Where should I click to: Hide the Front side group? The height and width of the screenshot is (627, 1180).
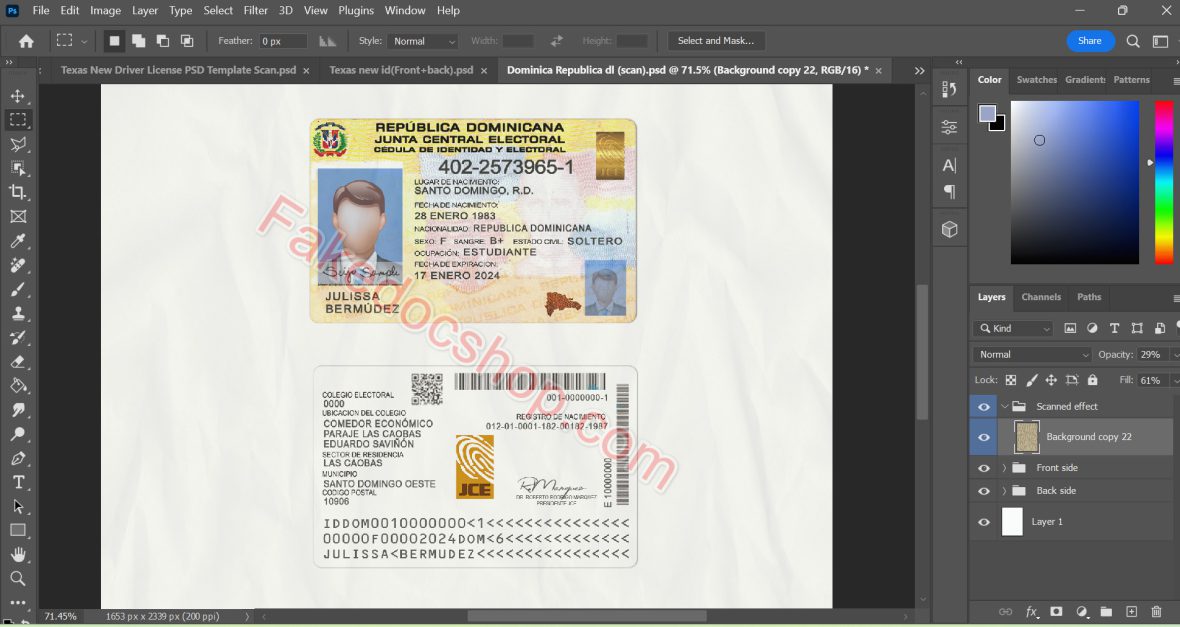984,468
